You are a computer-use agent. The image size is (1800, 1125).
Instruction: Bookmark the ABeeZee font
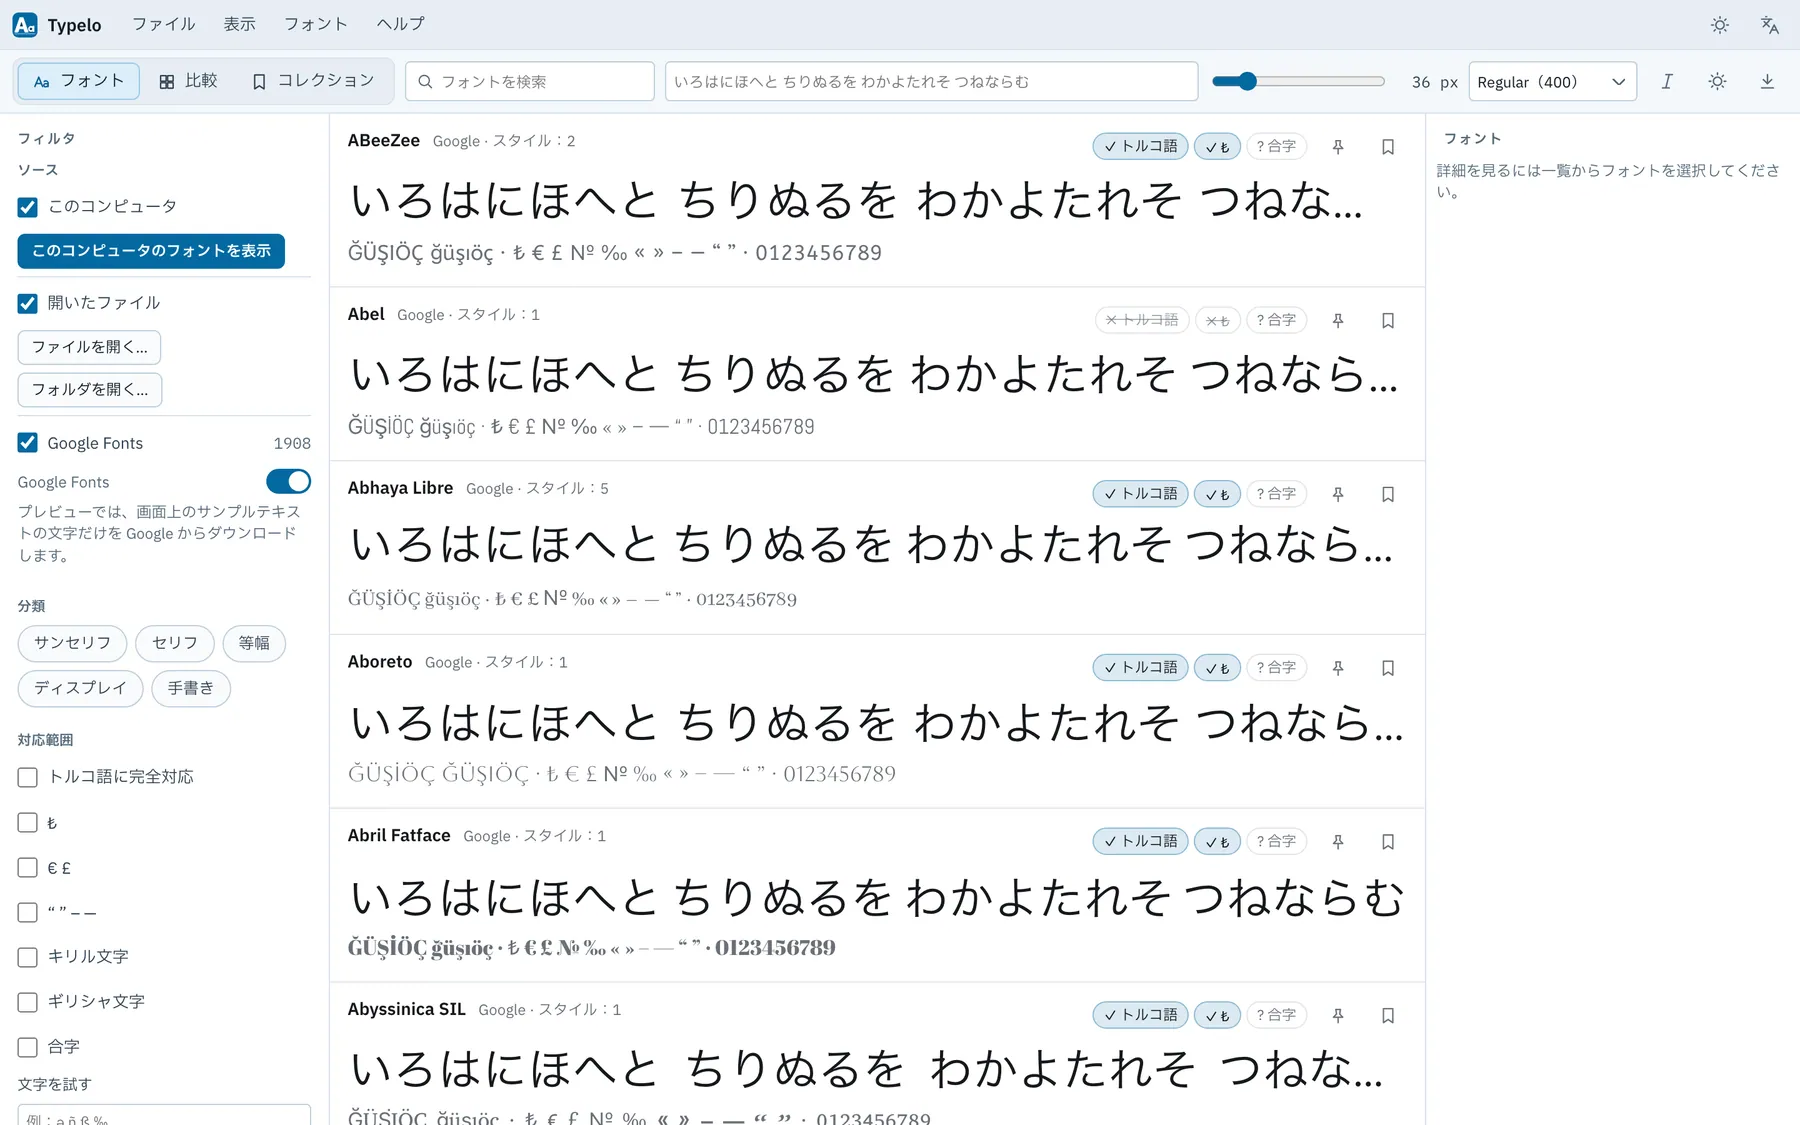pos(1388,147)
